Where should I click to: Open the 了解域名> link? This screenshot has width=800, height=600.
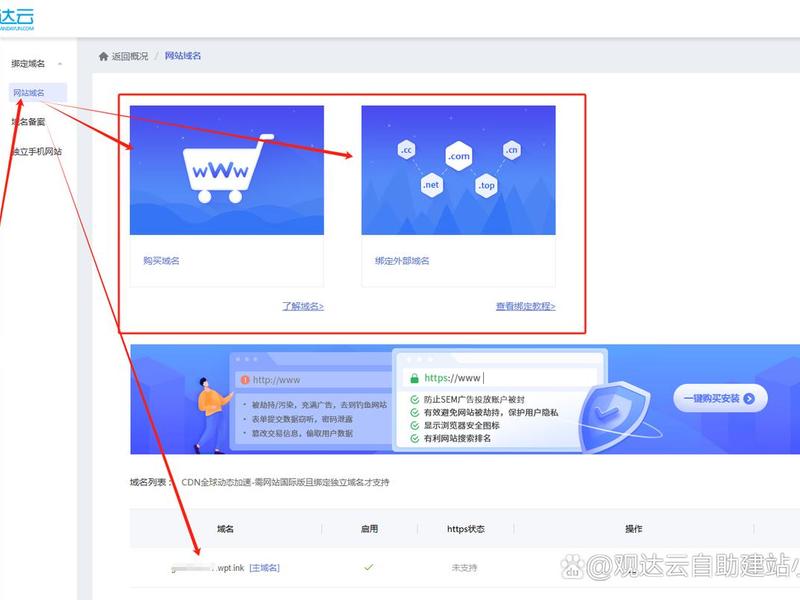pyautogui.click(x=303, y=306)
